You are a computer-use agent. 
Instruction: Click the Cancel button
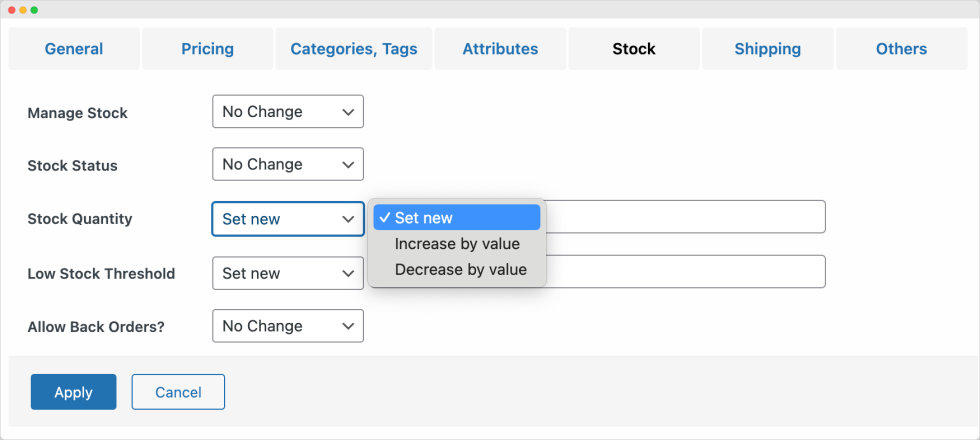click(178, 392)
